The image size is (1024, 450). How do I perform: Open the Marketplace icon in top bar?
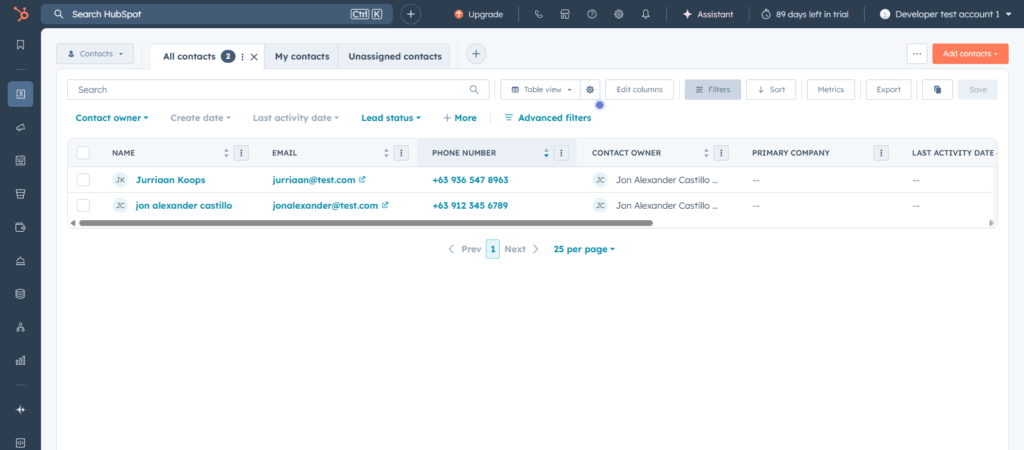click(565, 14)
